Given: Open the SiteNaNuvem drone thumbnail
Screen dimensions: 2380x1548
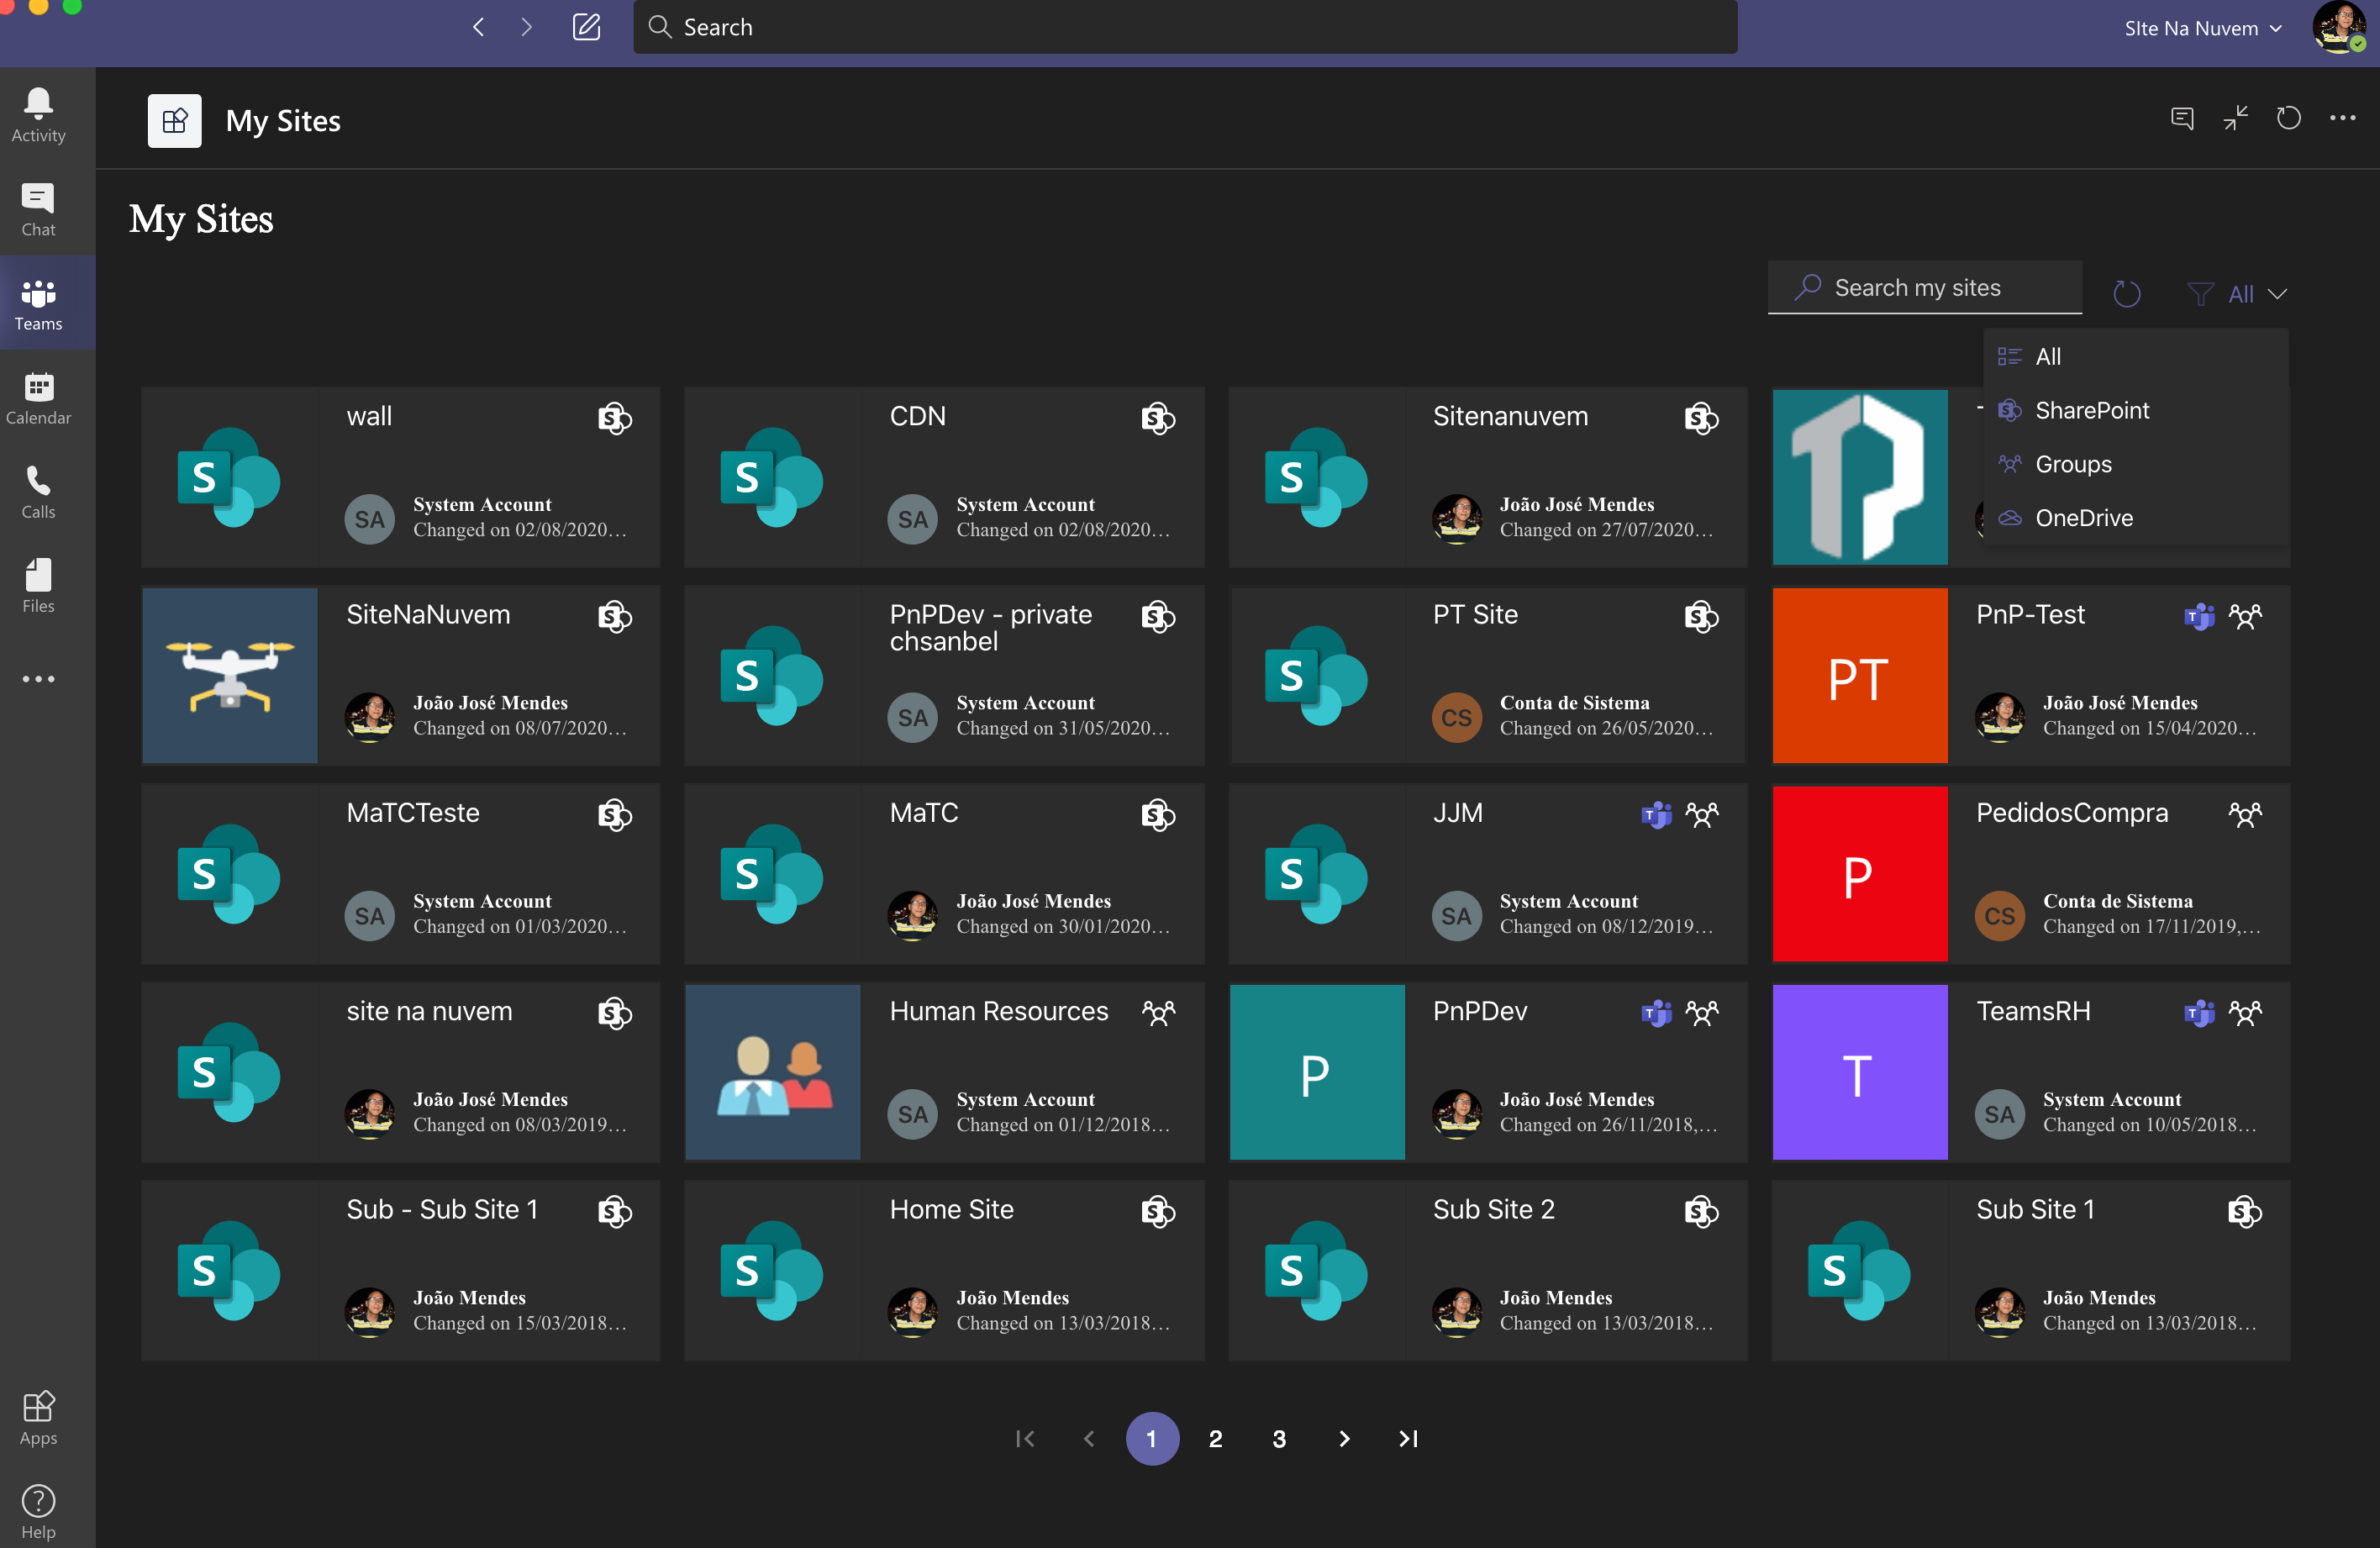Looking at the screenshot, I should pyautogui.click(x=229, y=675).
